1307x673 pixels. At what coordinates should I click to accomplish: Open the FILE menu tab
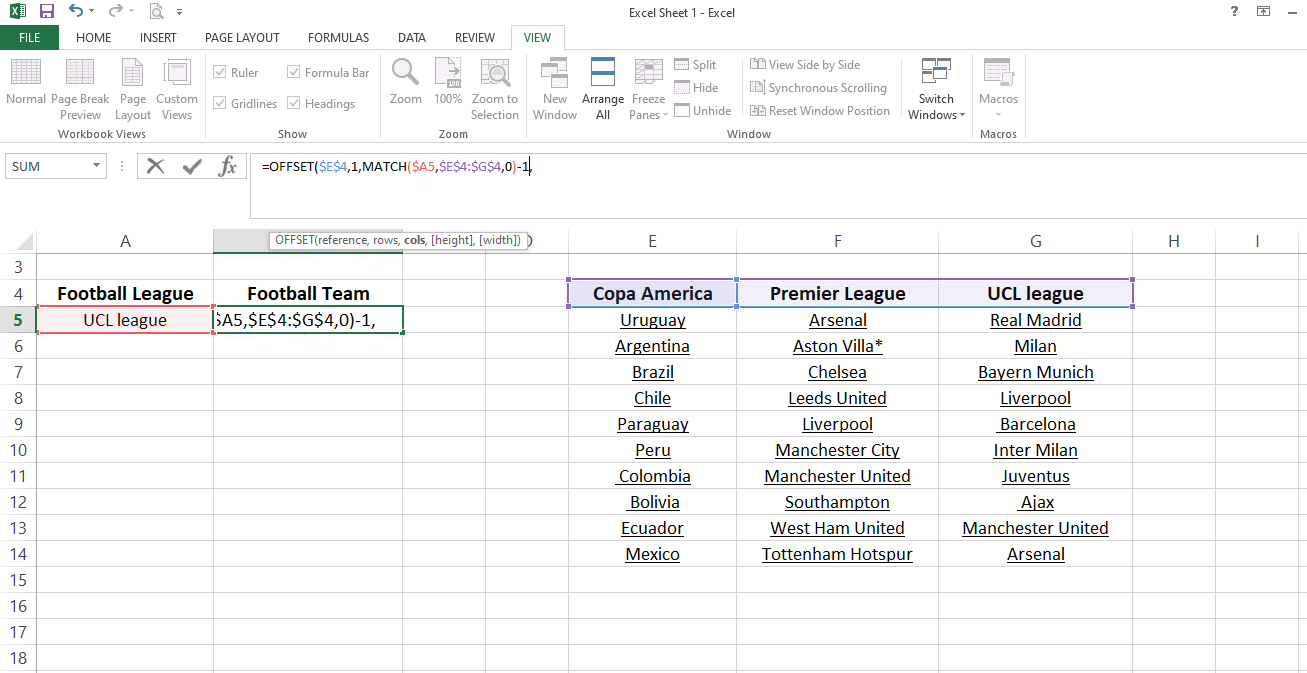click(29, 38)
